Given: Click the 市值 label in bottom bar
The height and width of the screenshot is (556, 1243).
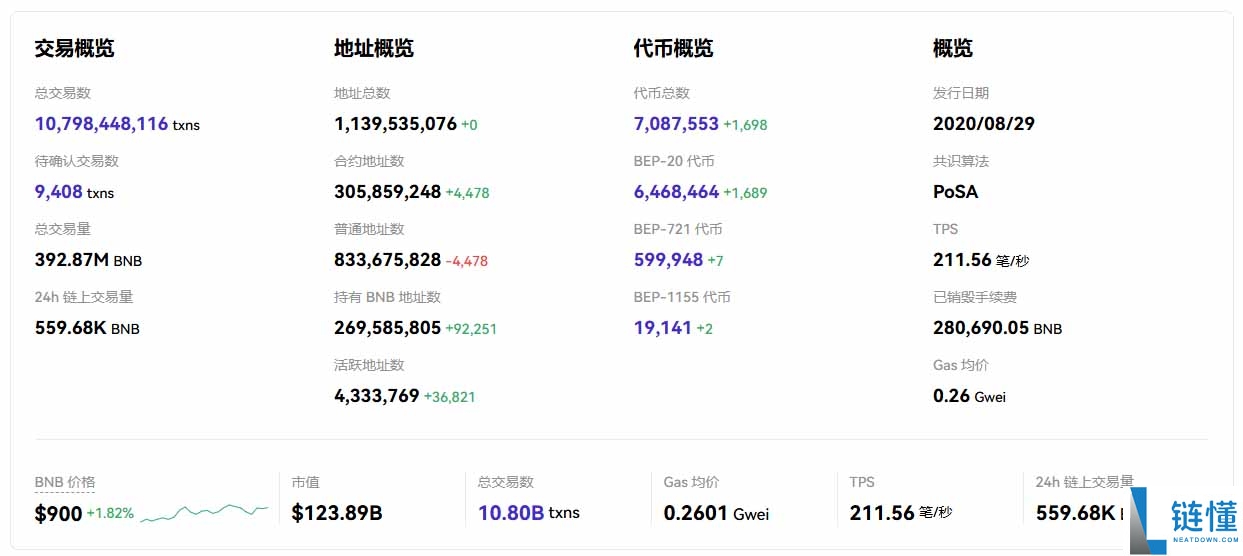Looking at the screenshot, I should click(305, 482).
